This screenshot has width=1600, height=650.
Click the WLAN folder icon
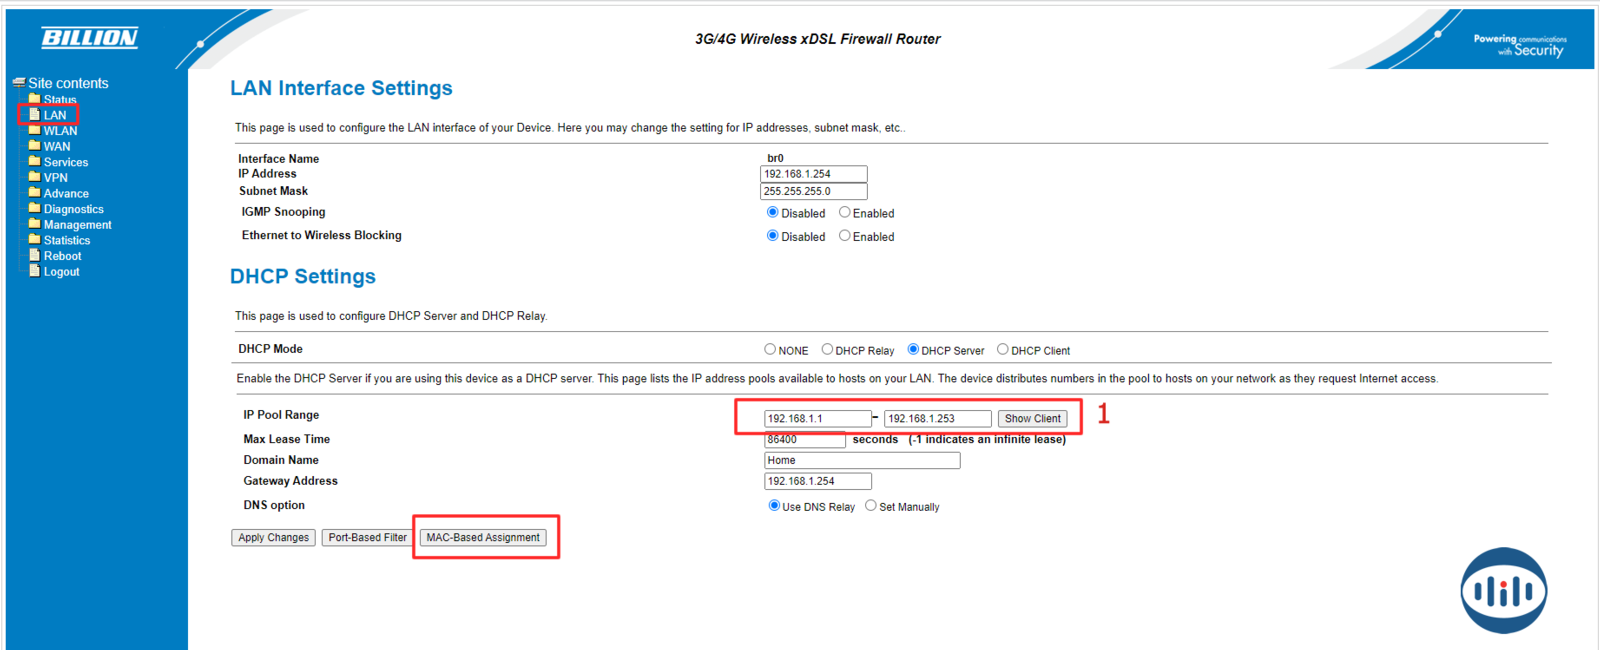(34, 130)
